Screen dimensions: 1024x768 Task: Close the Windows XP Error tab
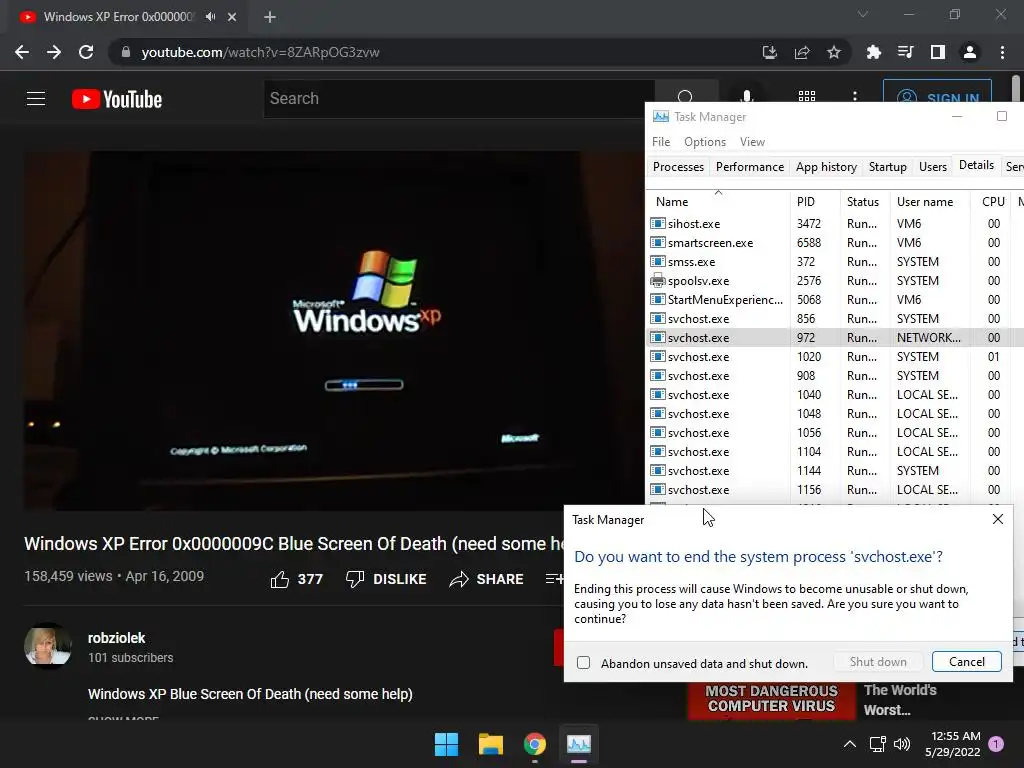tap(232, 17)
